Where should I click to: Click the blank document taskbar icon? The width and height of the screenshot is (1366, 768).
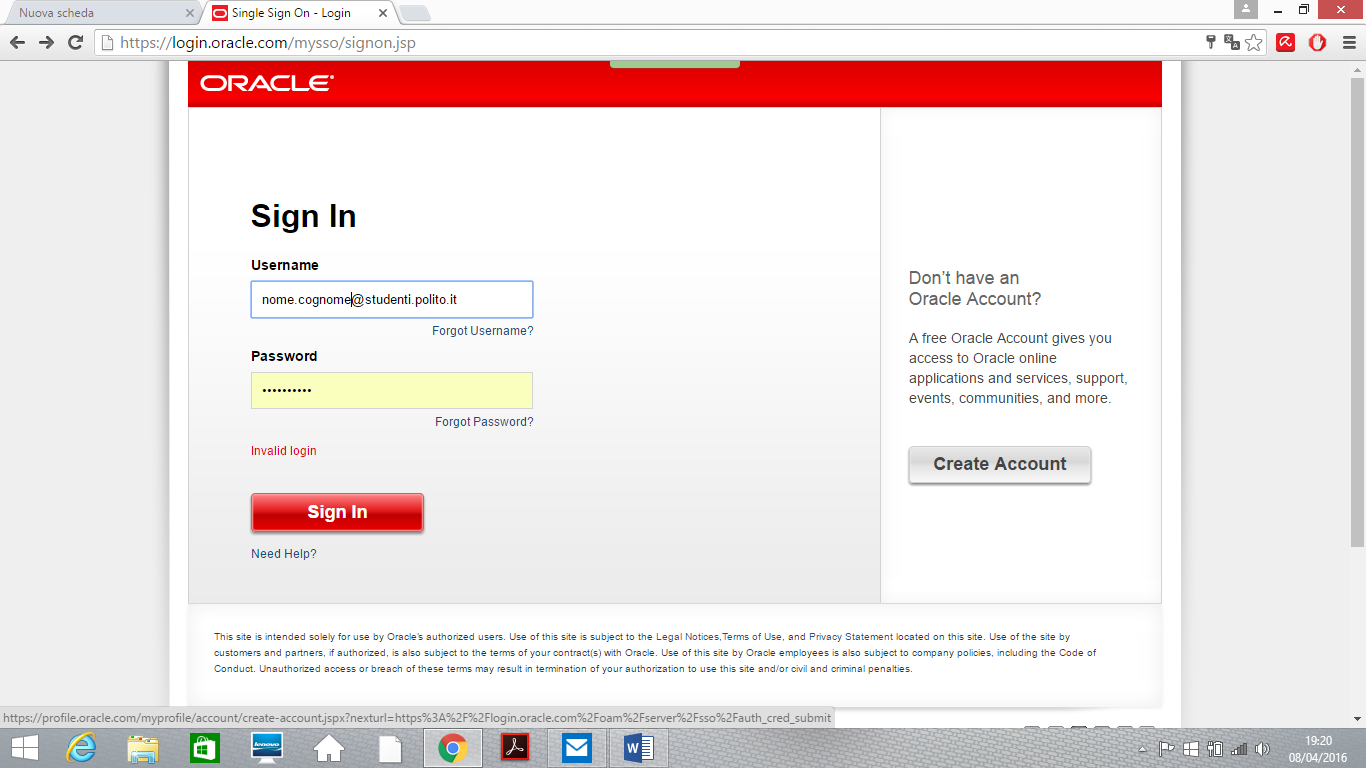click(x=390, y=748)
